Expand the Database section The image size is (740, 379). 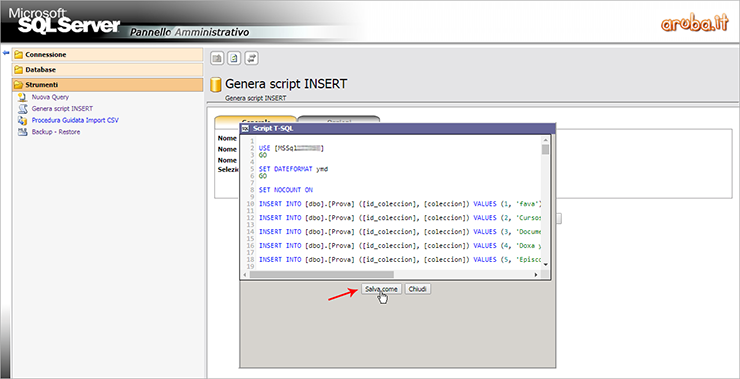coord(108,70)
